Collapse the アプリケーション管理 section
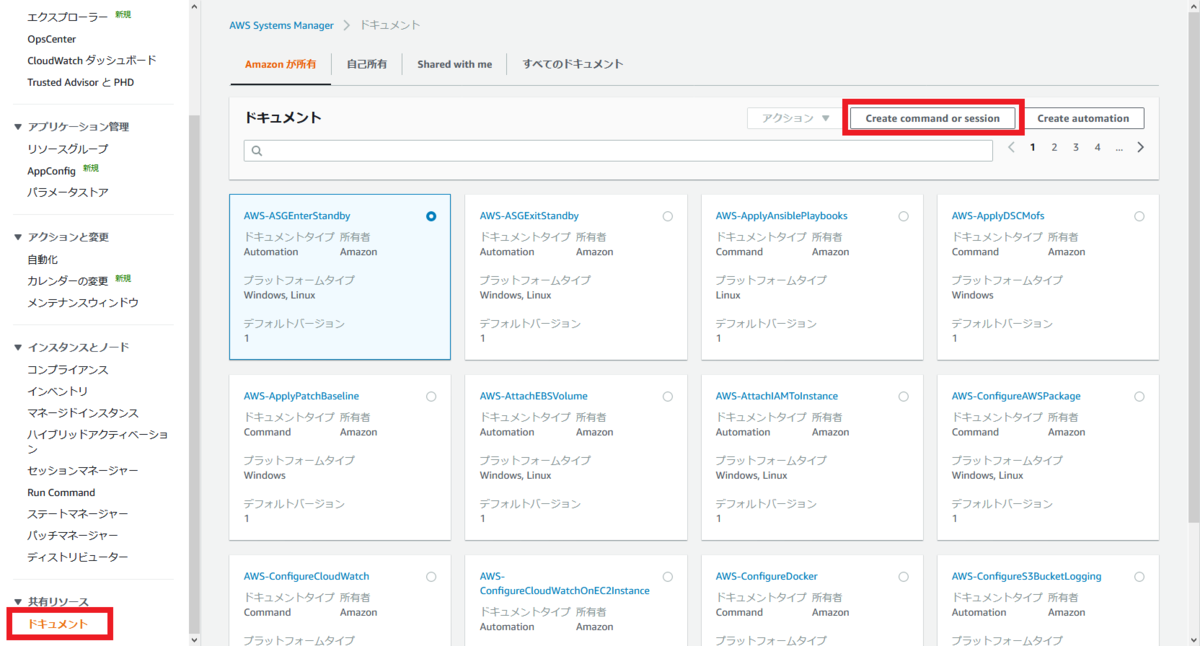This screenshot has height=646, width=1200. (17, 127)
